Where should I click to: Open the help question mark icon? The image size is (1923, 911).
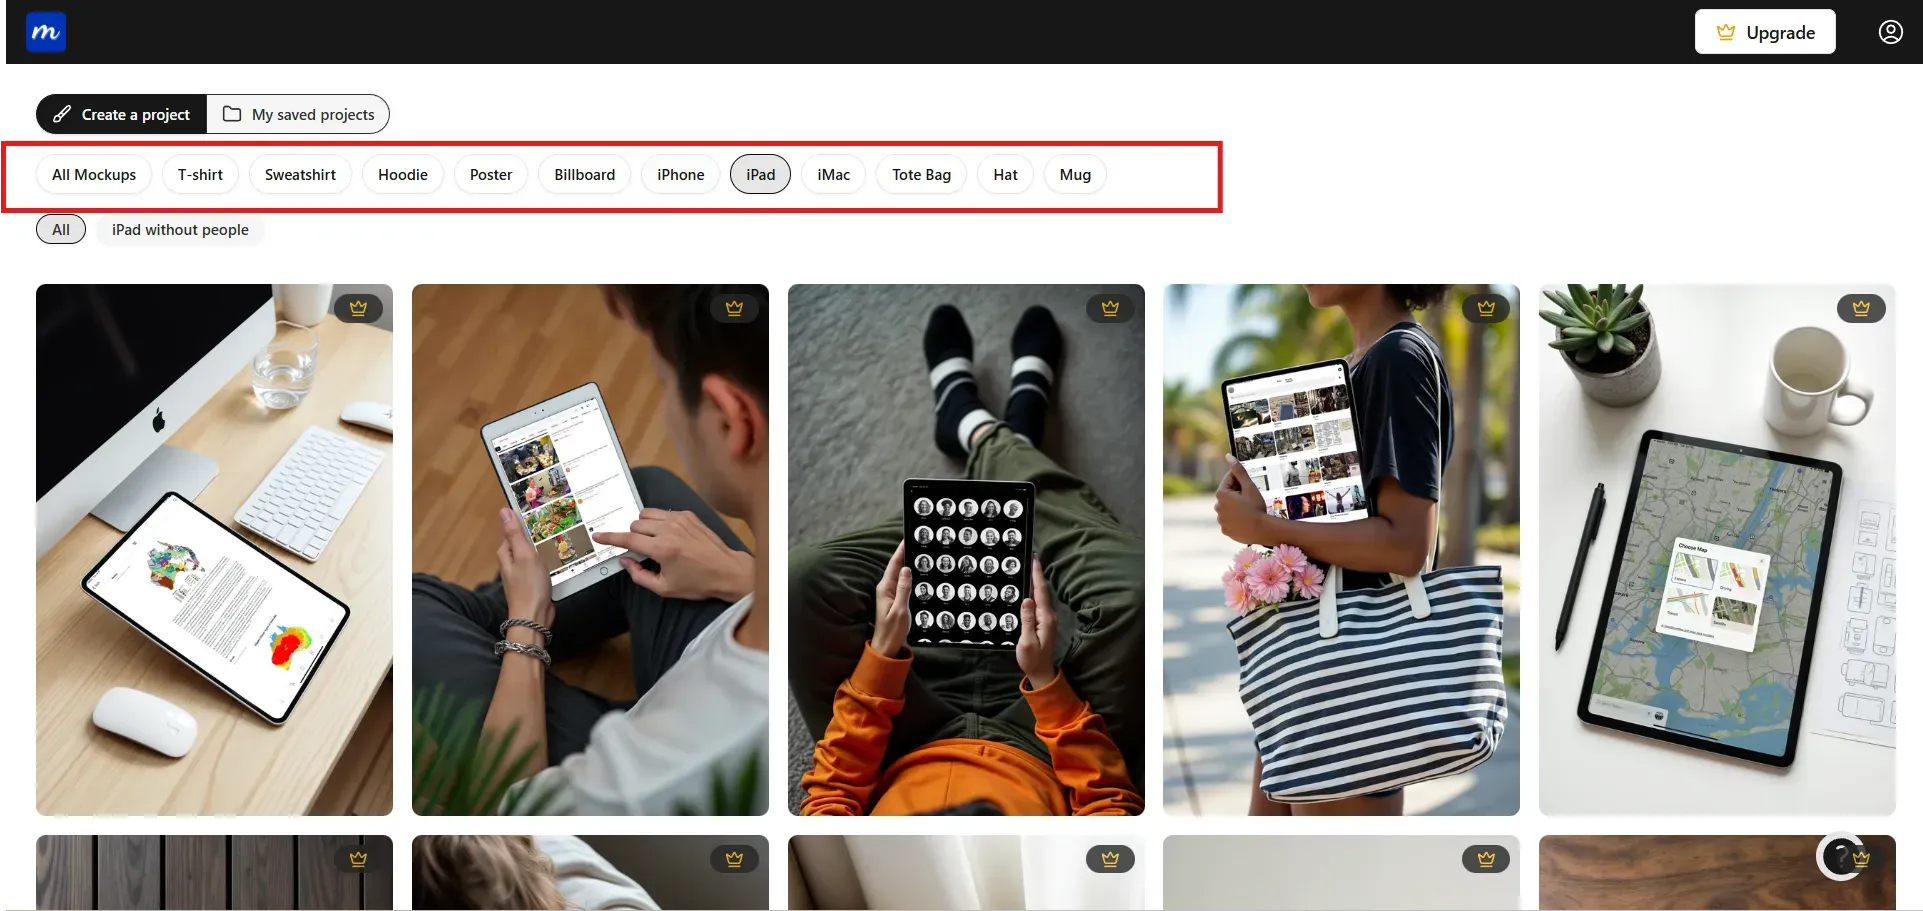[x=1838, y=856]
